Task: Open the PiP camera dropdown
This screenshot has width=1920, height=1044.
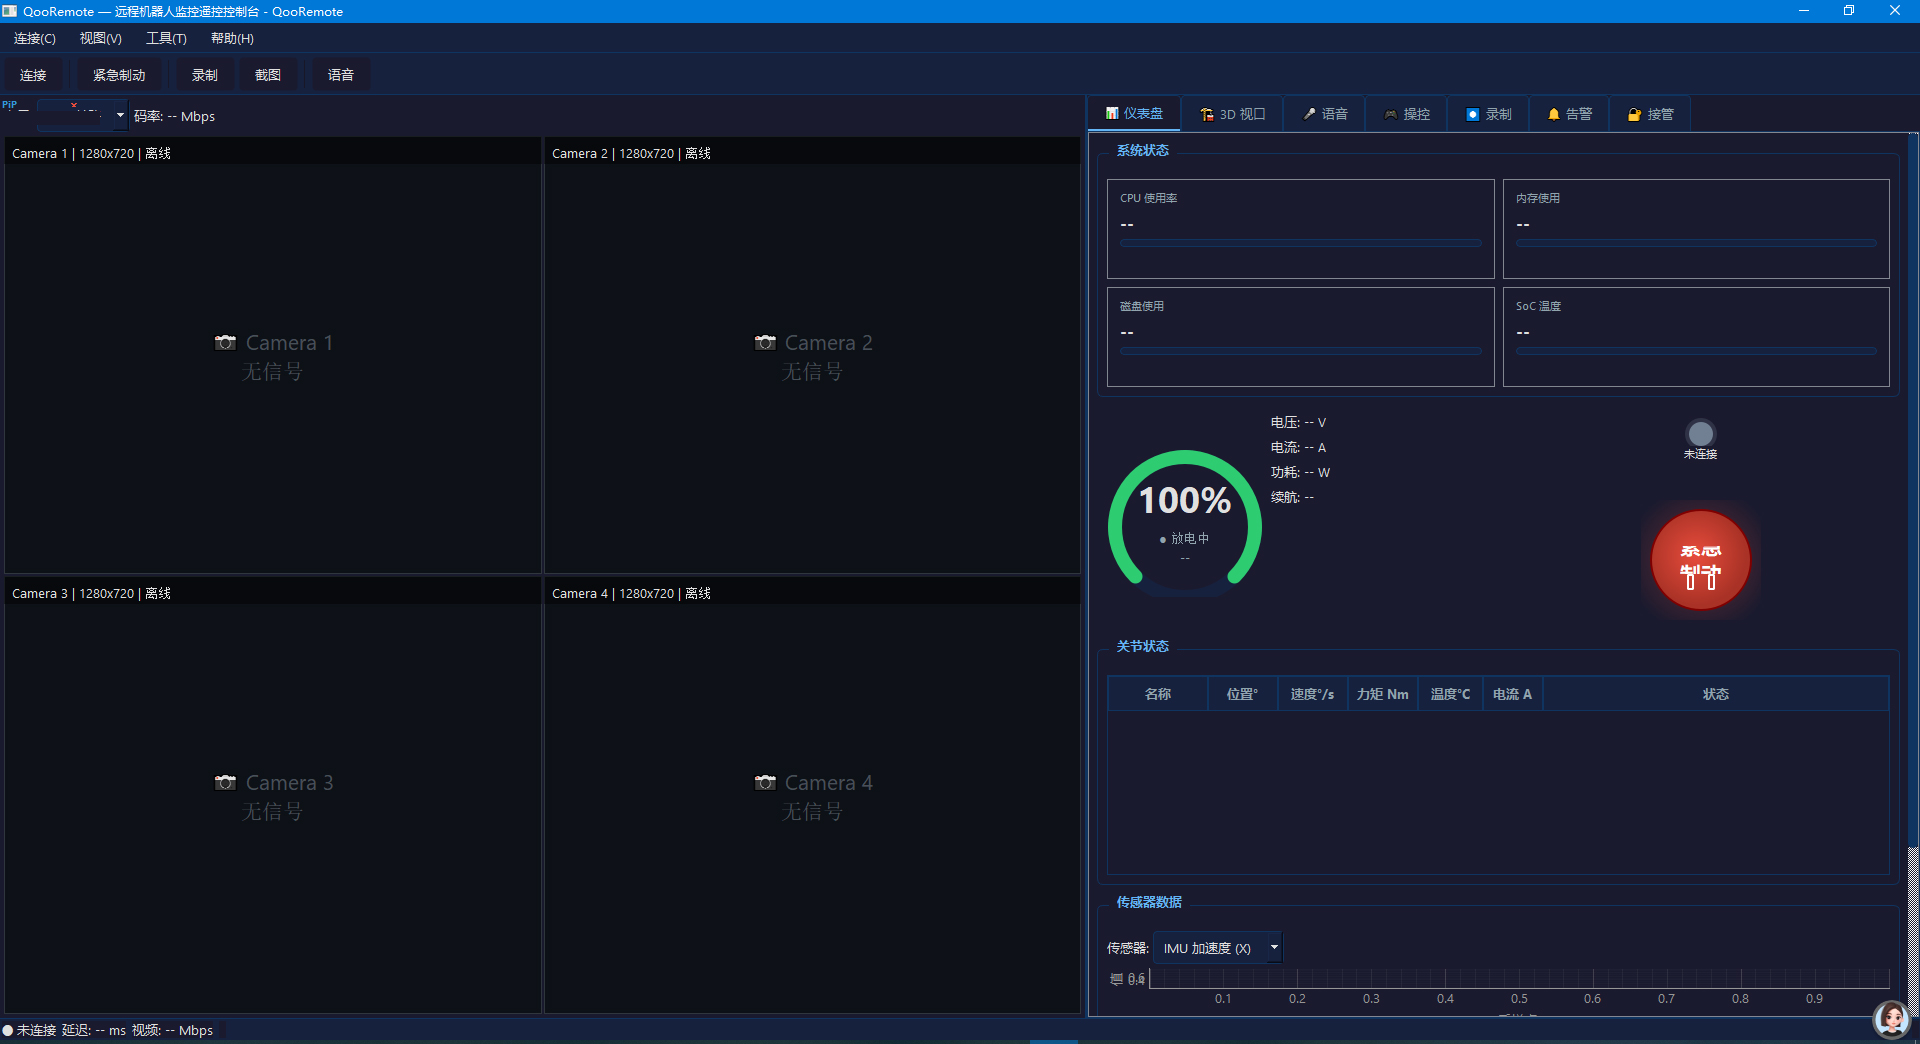Action: pos(82,115)
